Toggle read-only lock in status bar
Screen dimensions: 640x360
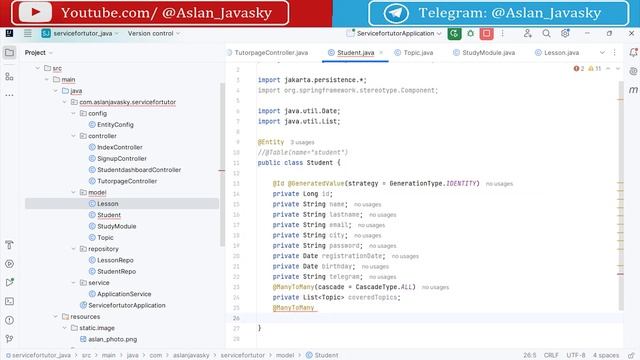click(631, 356)
